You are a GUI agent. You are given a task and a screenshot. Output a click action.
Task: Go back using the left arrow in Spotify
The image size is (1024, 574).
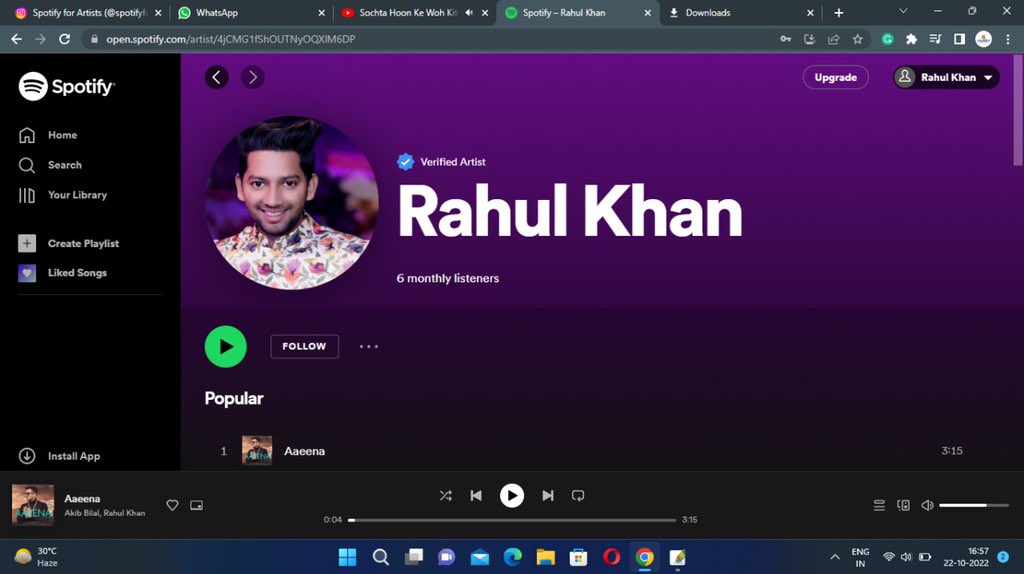click(217, 77)
